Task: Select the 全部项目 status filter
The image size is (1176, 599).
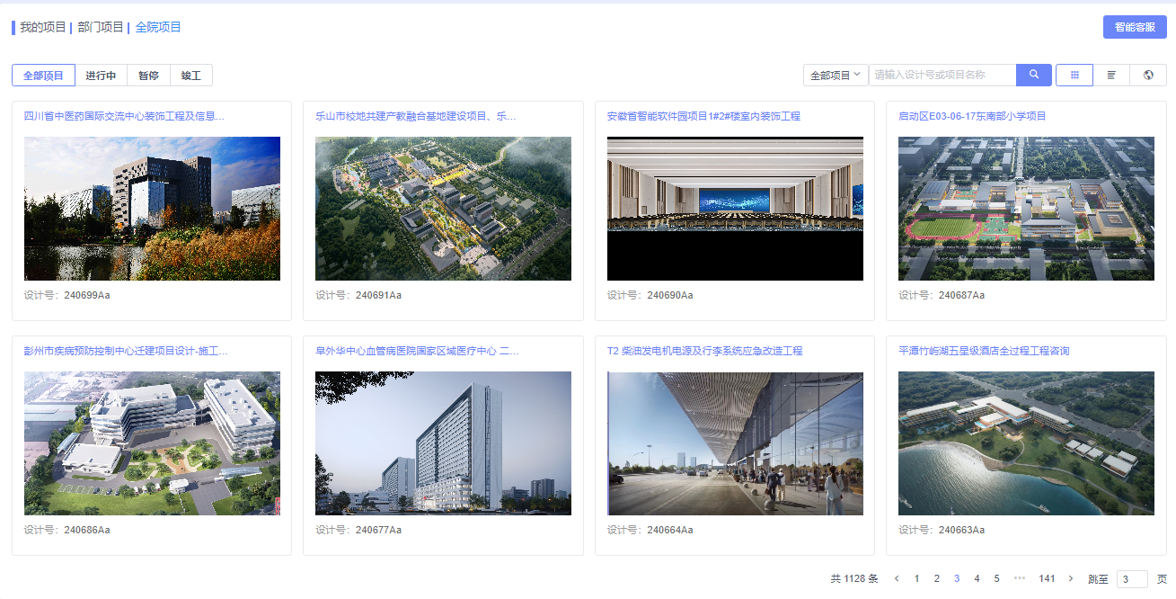Action: click(43, 76)
